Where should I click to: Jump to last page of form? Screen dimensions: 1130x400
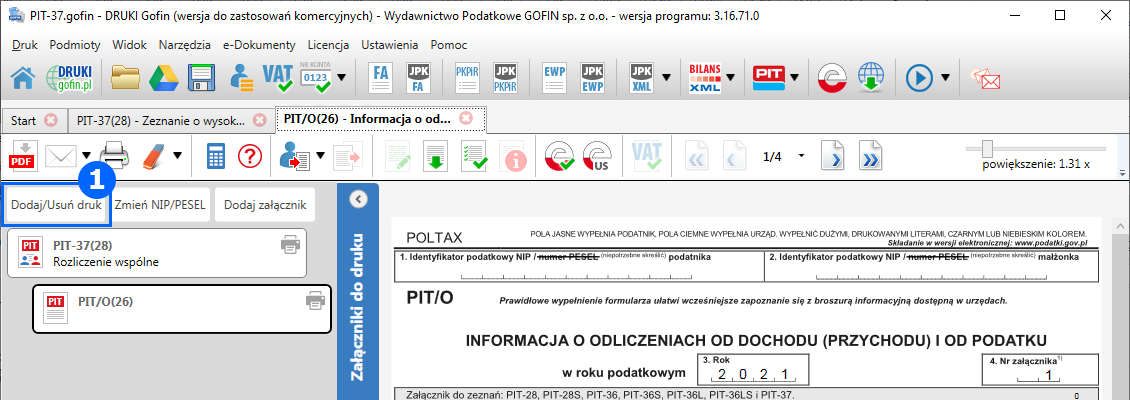pyautogui.click(x=871, y=155)
